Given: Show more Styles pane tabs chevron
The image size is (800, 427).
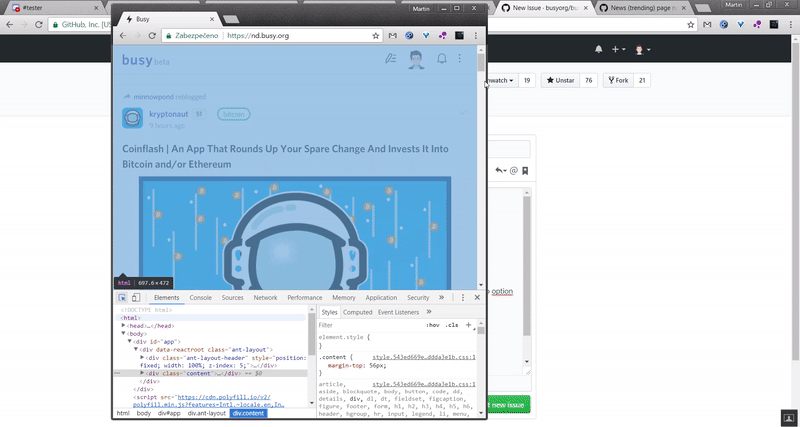Looking at the screenshot, I should tap(429, 312).
